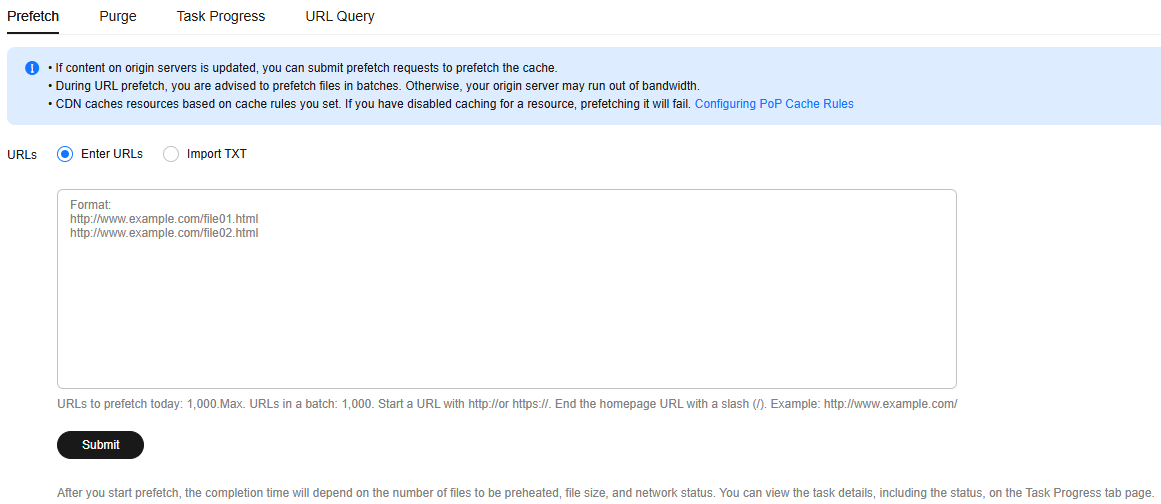Click the URLs to prefetch today hint
This screenshot has width=1161, height=504.
(x=507, y=404)
